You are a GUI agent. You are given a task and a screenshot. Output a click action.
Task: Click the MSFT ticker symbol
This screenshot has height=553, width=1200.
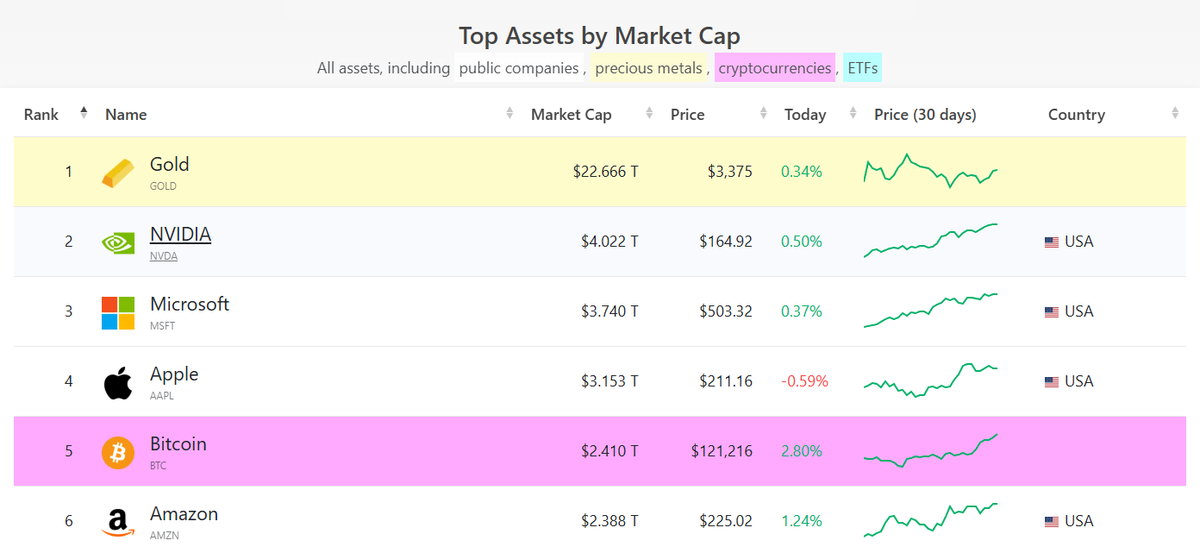162,326
